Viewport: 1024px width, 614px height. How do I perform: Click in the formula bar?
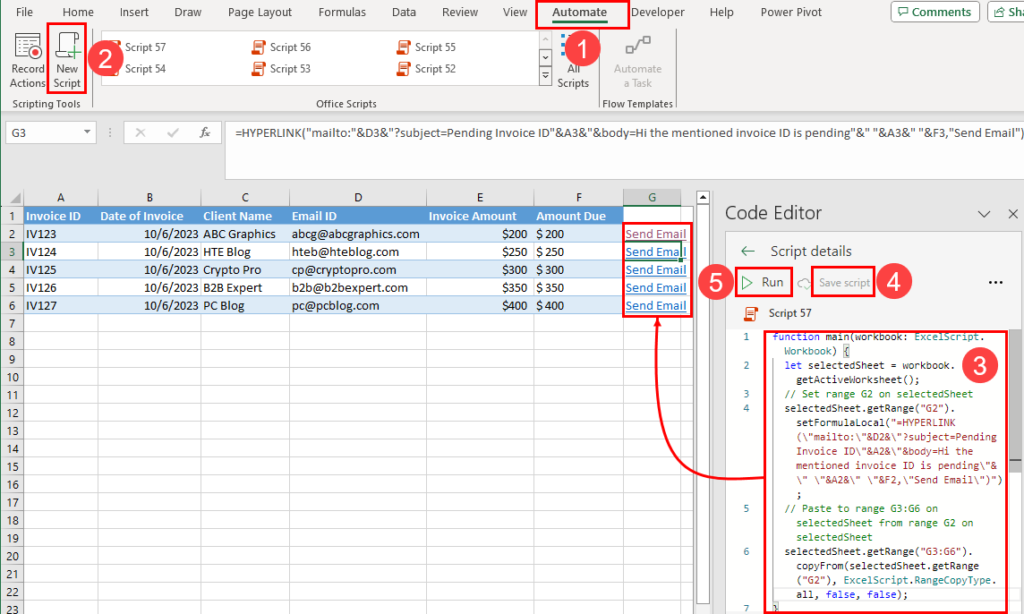(624, 150)
